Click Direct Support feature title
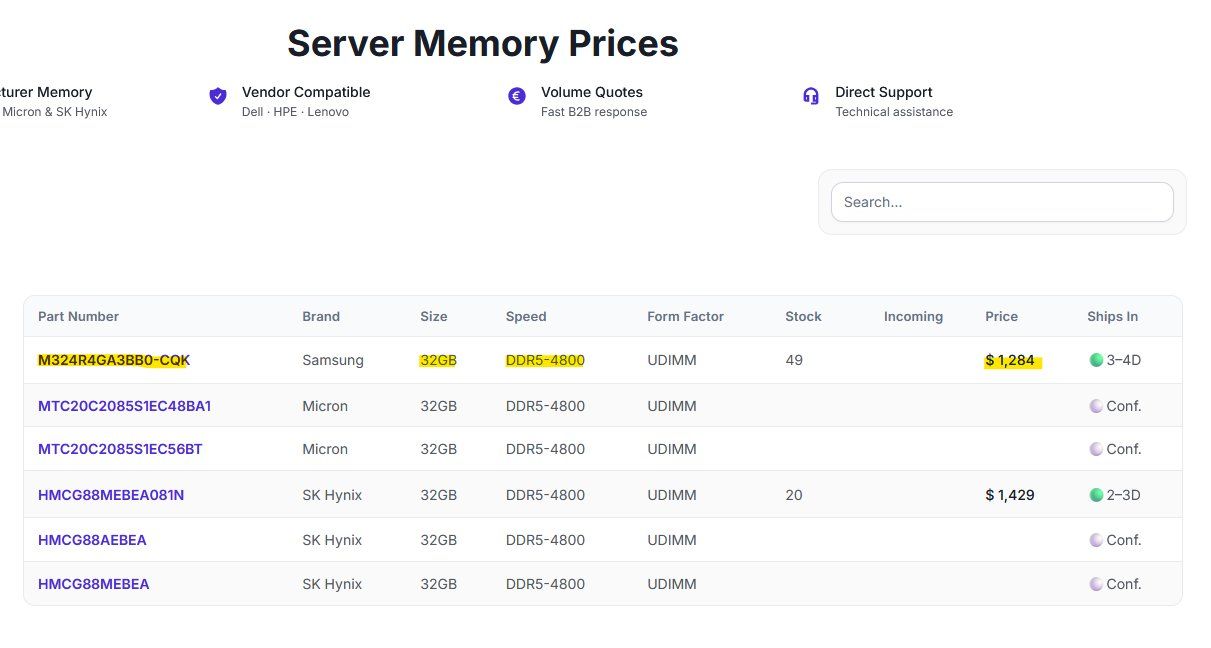This screenshot has height=648, width=1211. pos(884,92)
